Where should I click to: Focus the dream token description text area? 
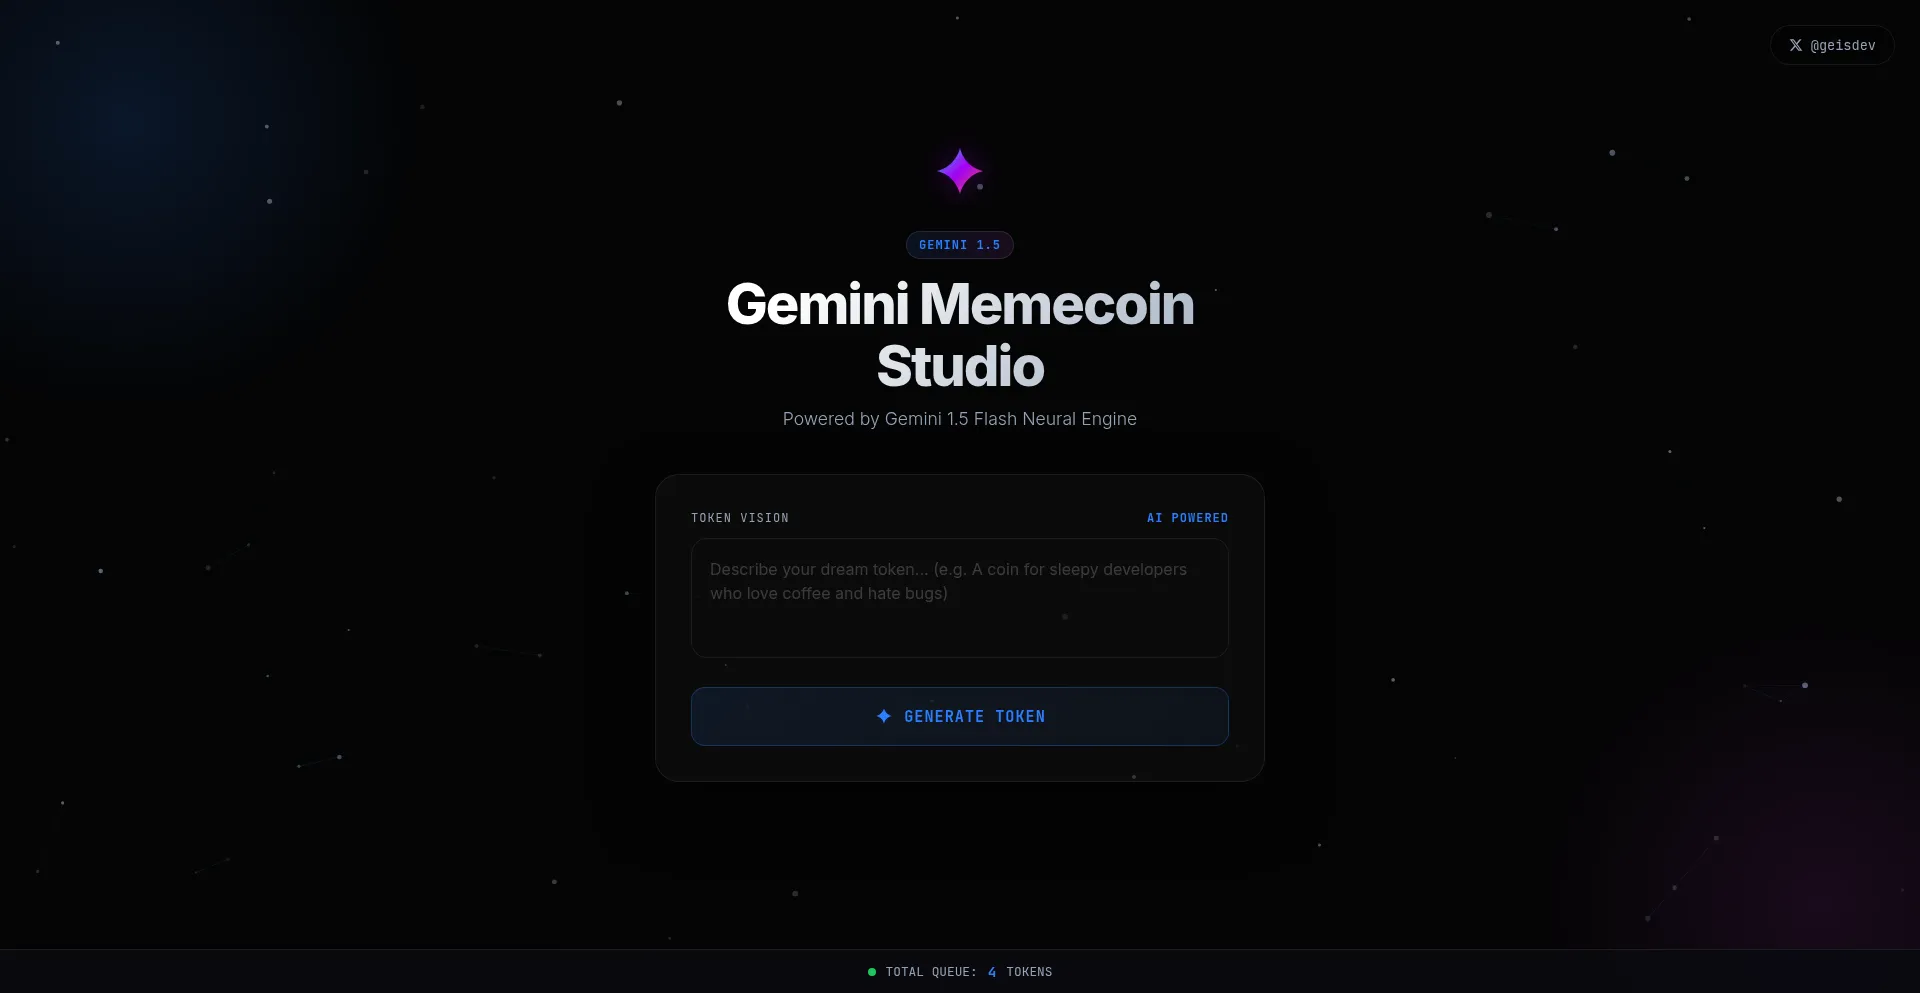(960, 598)
